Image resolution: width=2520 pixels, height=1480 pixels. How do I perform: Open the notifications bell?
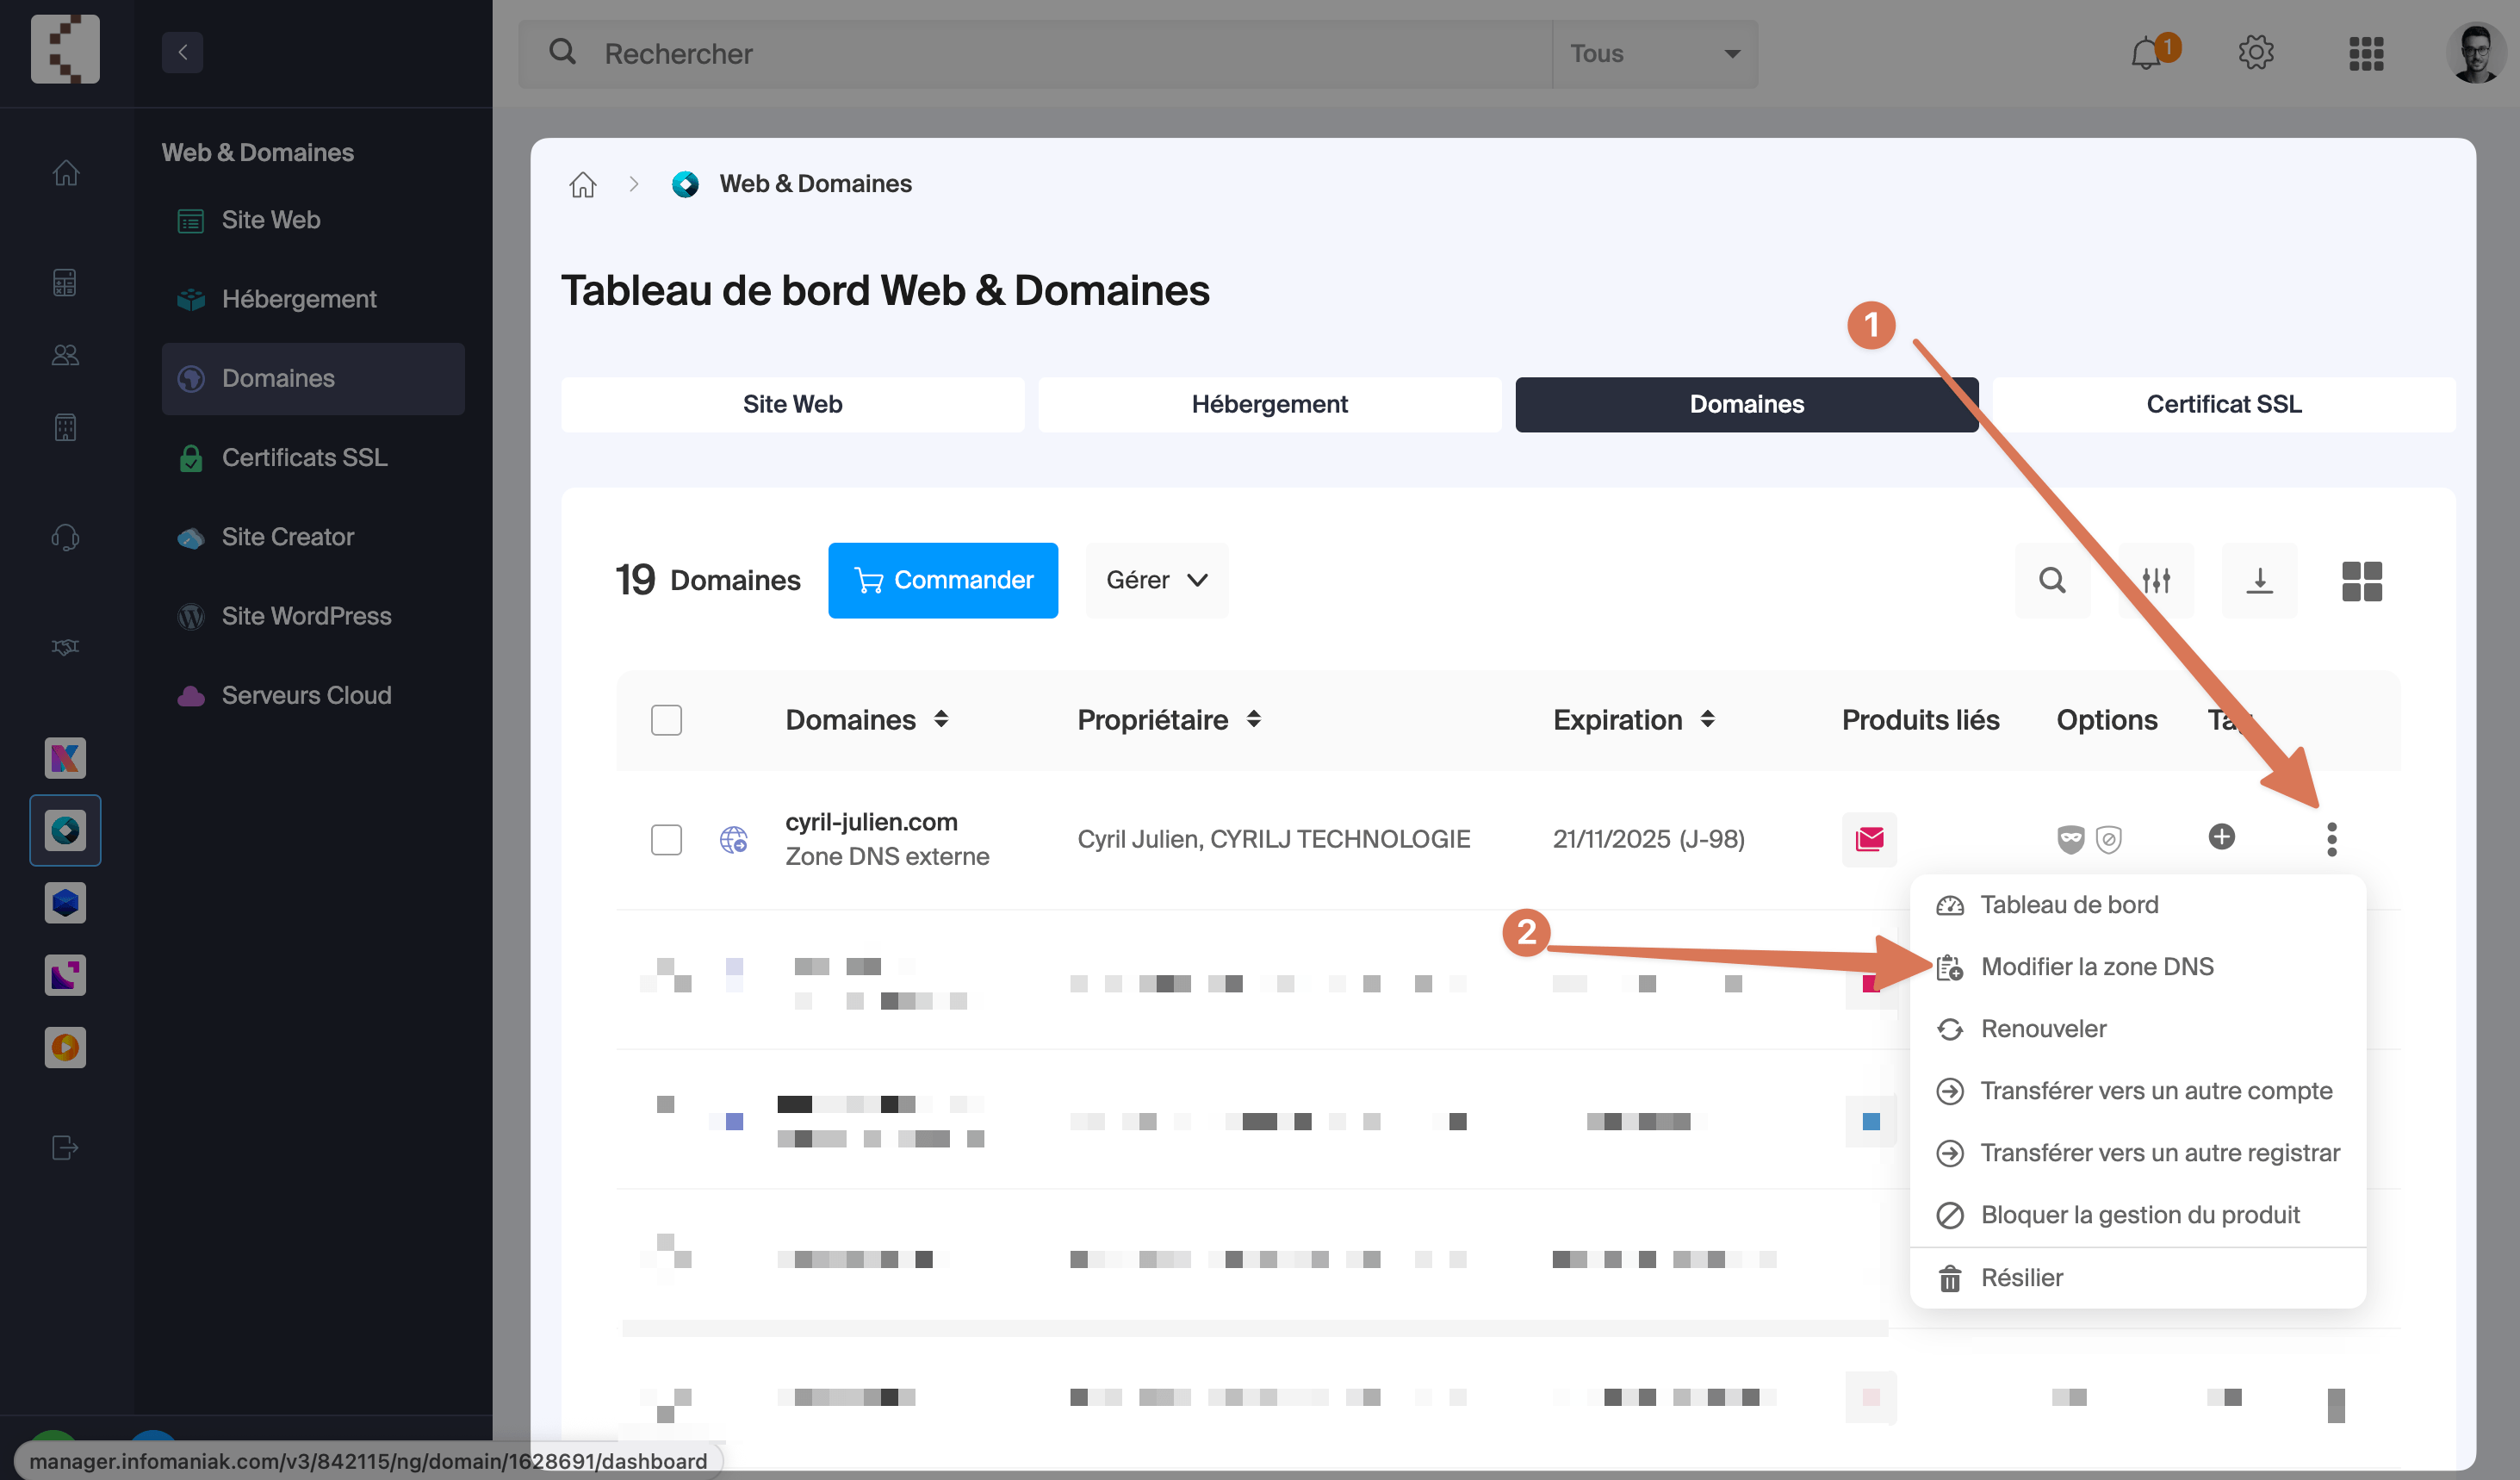pos(2145,53)
